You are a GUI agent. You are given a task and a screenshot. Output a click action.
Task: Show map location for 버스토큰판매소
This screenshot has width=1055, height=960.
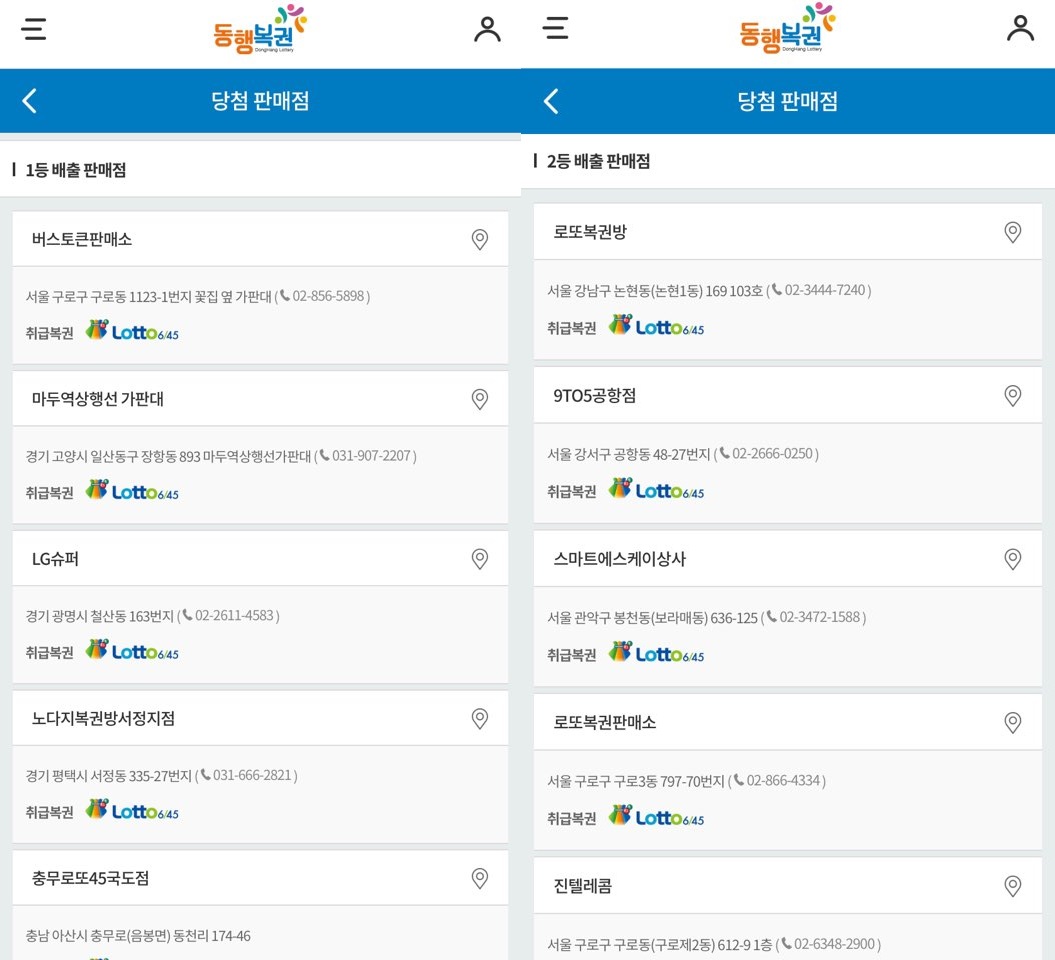tap(480, 239)
